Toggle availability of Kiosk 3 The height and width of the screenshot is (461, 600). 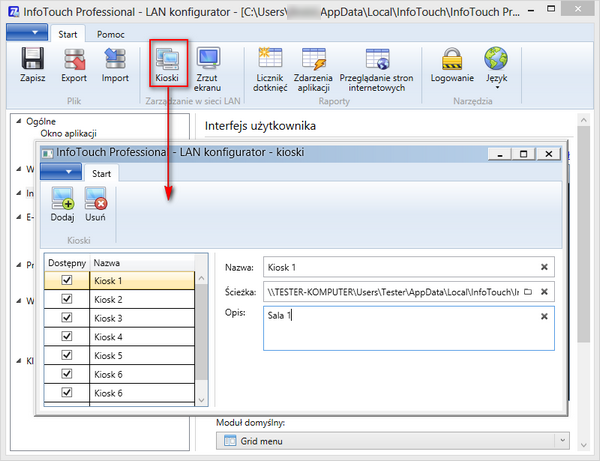(67, 318)
